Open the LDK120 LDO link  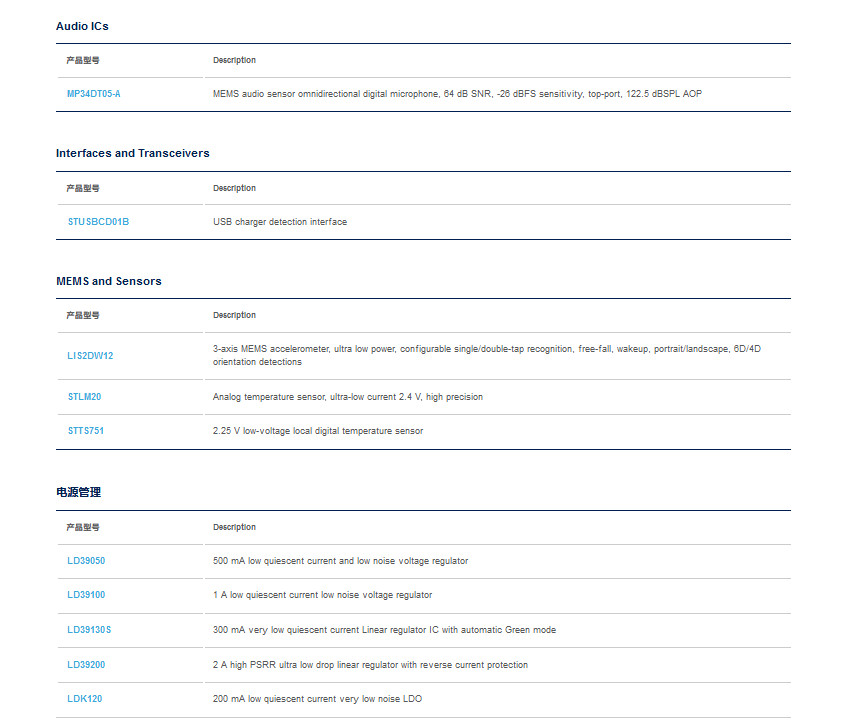pos(84,699)
